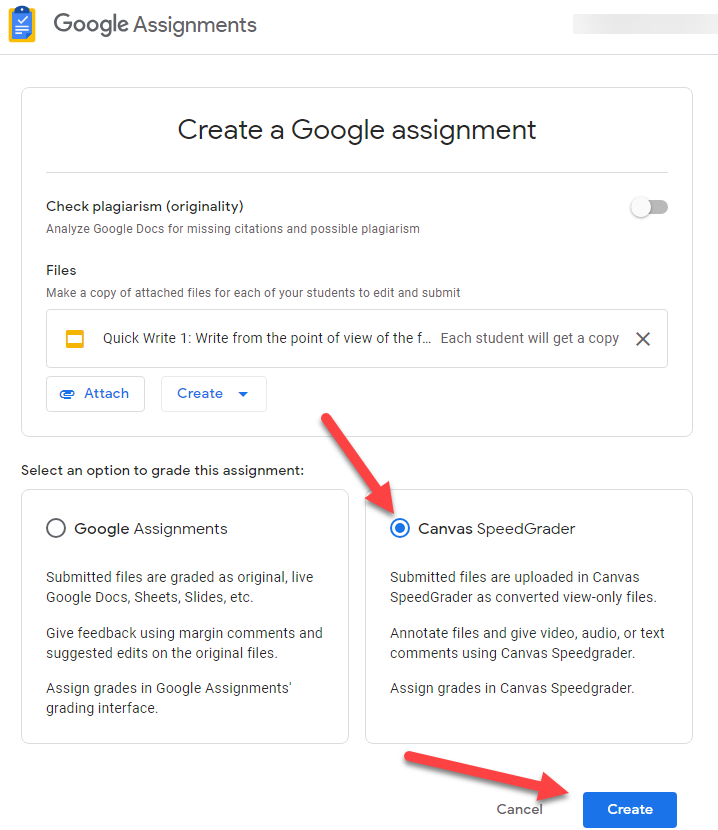Click the Attach button label
This screenshot has width=718, height=830.
click(x=106, y=394)
